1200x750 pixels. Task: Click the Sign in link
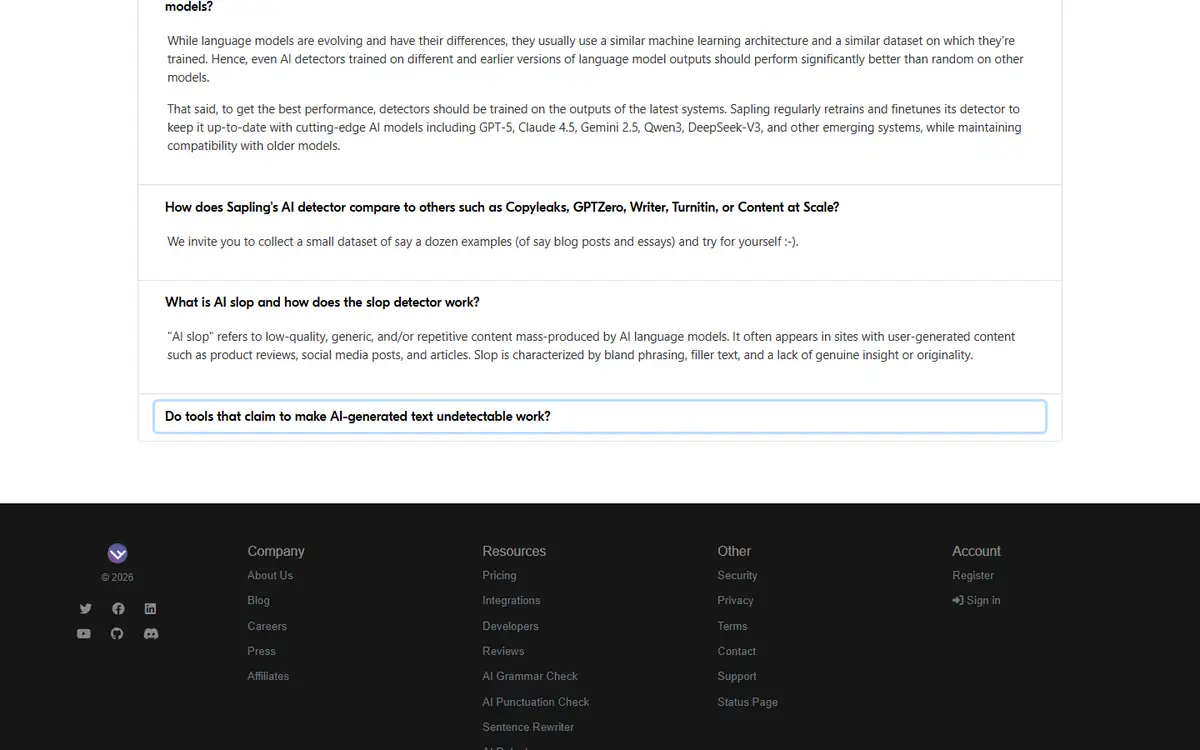pyautogui.click(x=976, y=600)
